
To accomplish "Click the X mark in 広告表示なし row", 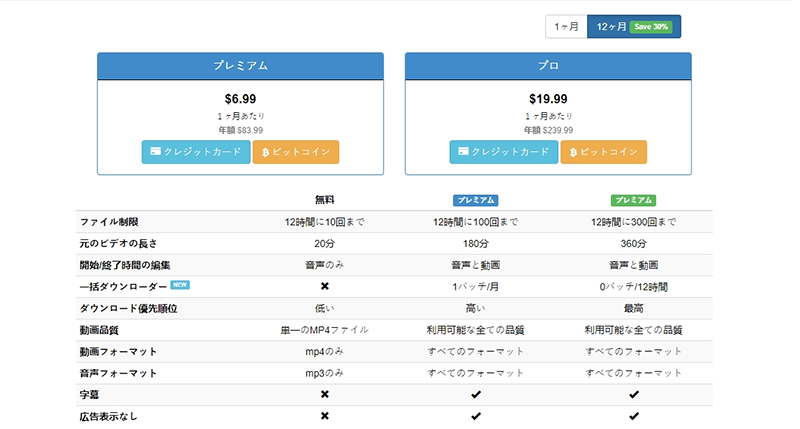I will [324, 416].
